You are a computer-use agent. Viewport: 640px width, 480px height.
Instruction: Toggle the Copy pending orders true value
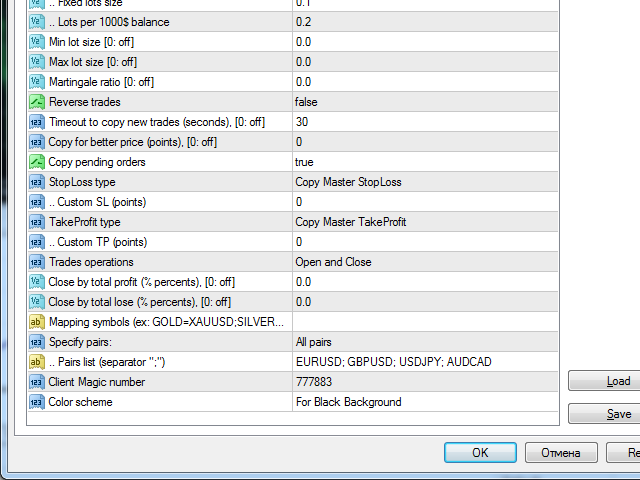pos(425,162)
